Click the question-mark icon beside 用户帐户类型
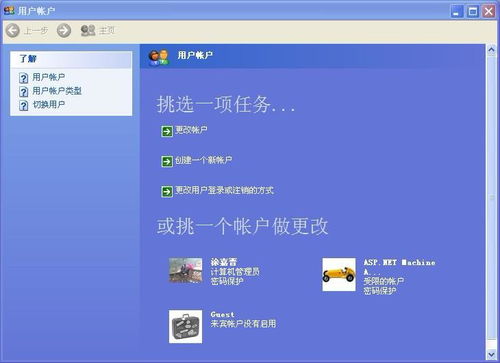 pyautogui.click(x=23, y=92)
